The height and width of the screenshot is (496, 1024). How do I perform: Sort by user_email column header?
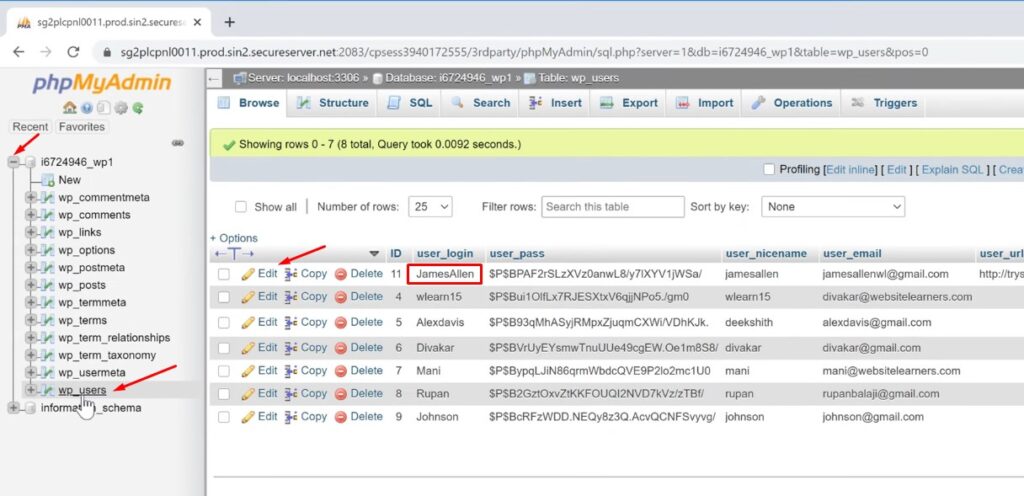[x=852, y=254]
